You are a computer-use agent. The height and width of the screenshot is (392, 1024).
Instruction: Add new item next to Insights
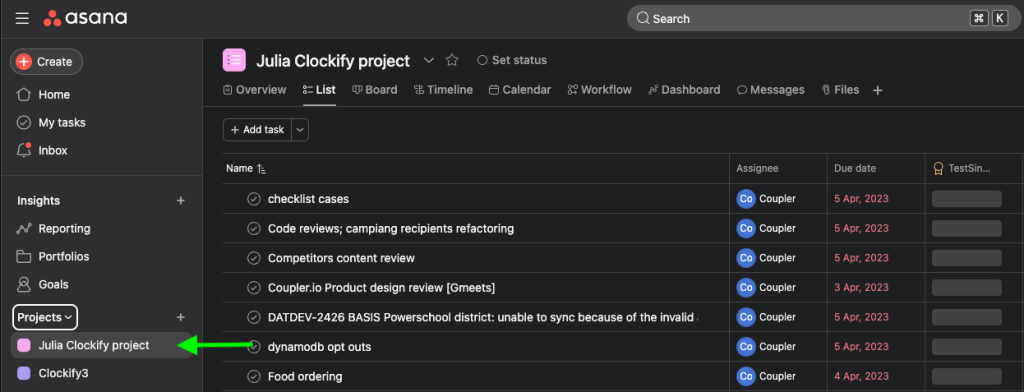(181, 201)
